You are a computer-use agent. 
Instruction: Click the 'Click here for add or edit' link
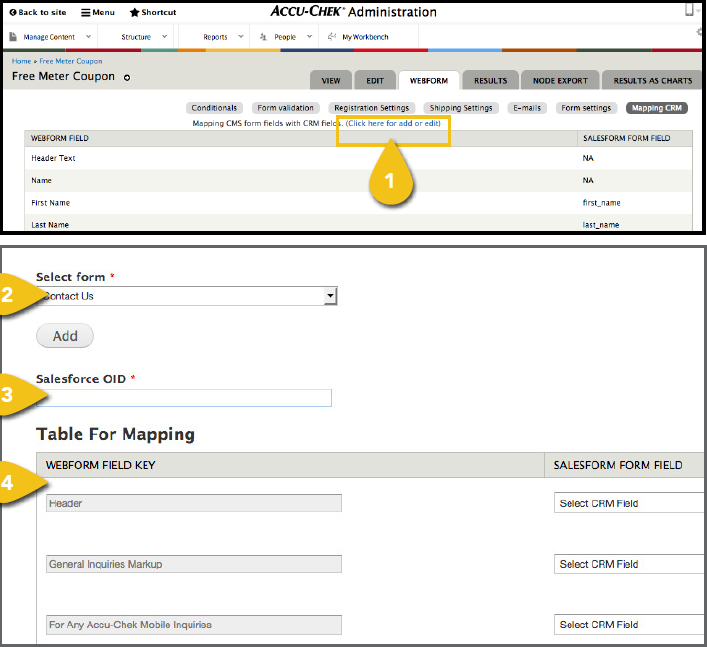[393, 123]
